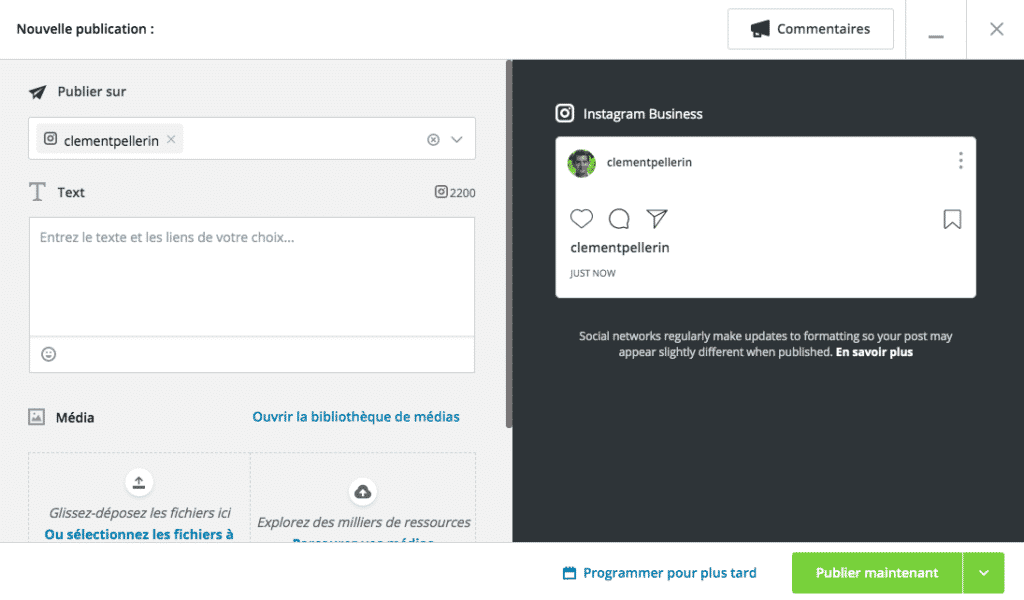1024x600 pixels.
Task: Click into the post text input area
Action: pyautogui.click(x=252, y=277)
